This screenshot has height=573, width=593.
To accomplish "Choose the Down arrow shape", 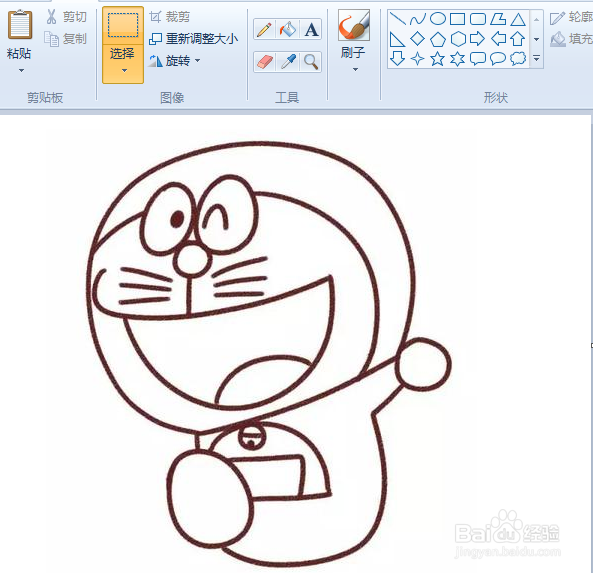I will 397,59.
